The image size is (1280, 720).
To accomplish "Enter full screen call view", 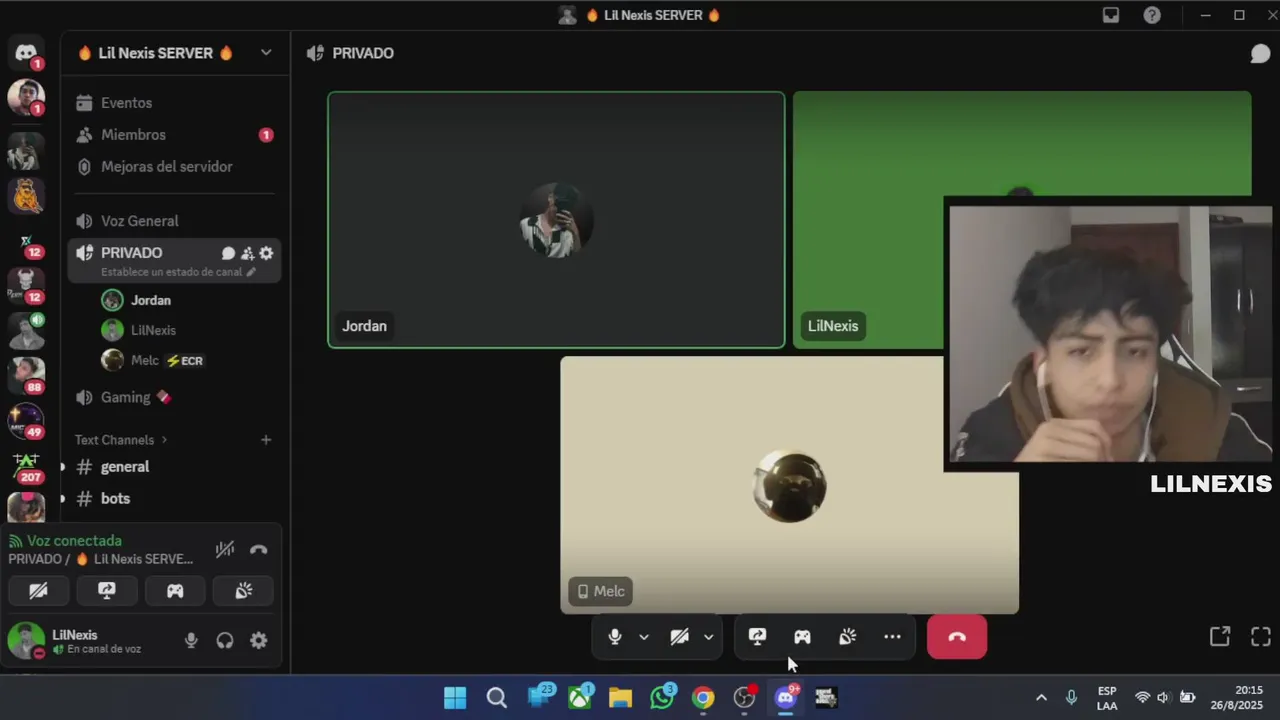I will point(1261,637).
